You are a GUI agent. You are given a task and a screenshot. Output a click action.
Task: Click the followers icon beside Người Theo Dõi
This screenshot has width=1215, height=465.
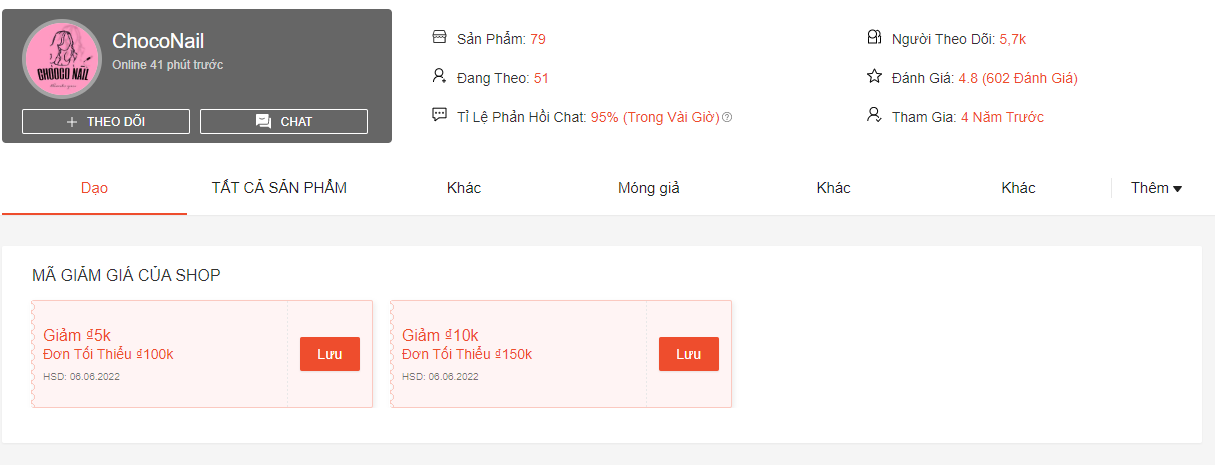tap(874, 38)
